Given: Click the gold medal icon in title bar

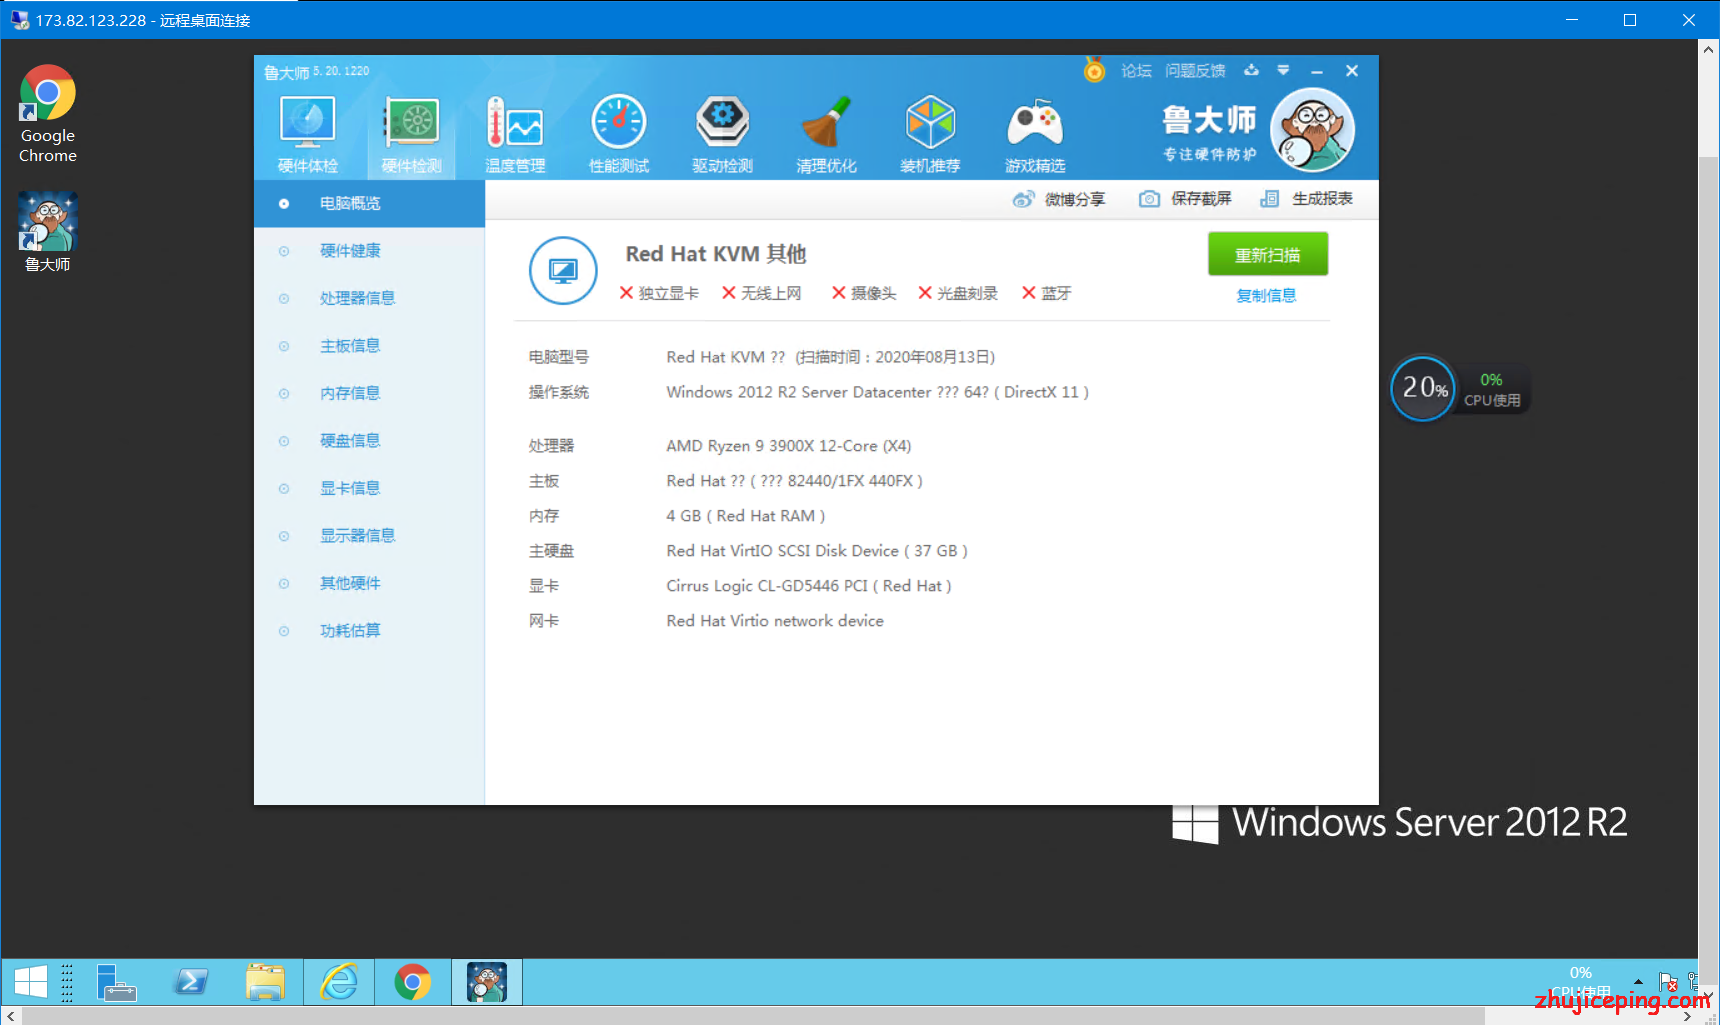Looking at the screenshot, I should pyautogui.click(x=1095, y=70).
